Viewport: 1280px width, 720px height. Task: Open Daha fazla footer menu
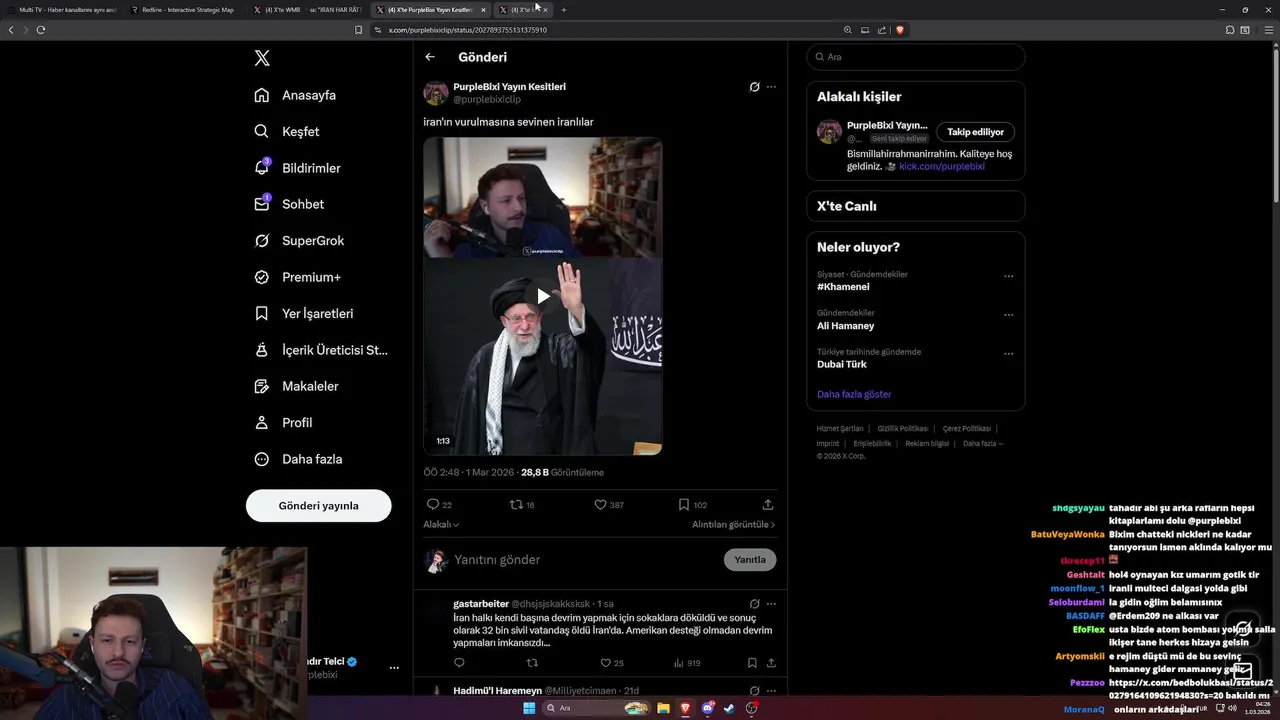[x=983, y=443]
